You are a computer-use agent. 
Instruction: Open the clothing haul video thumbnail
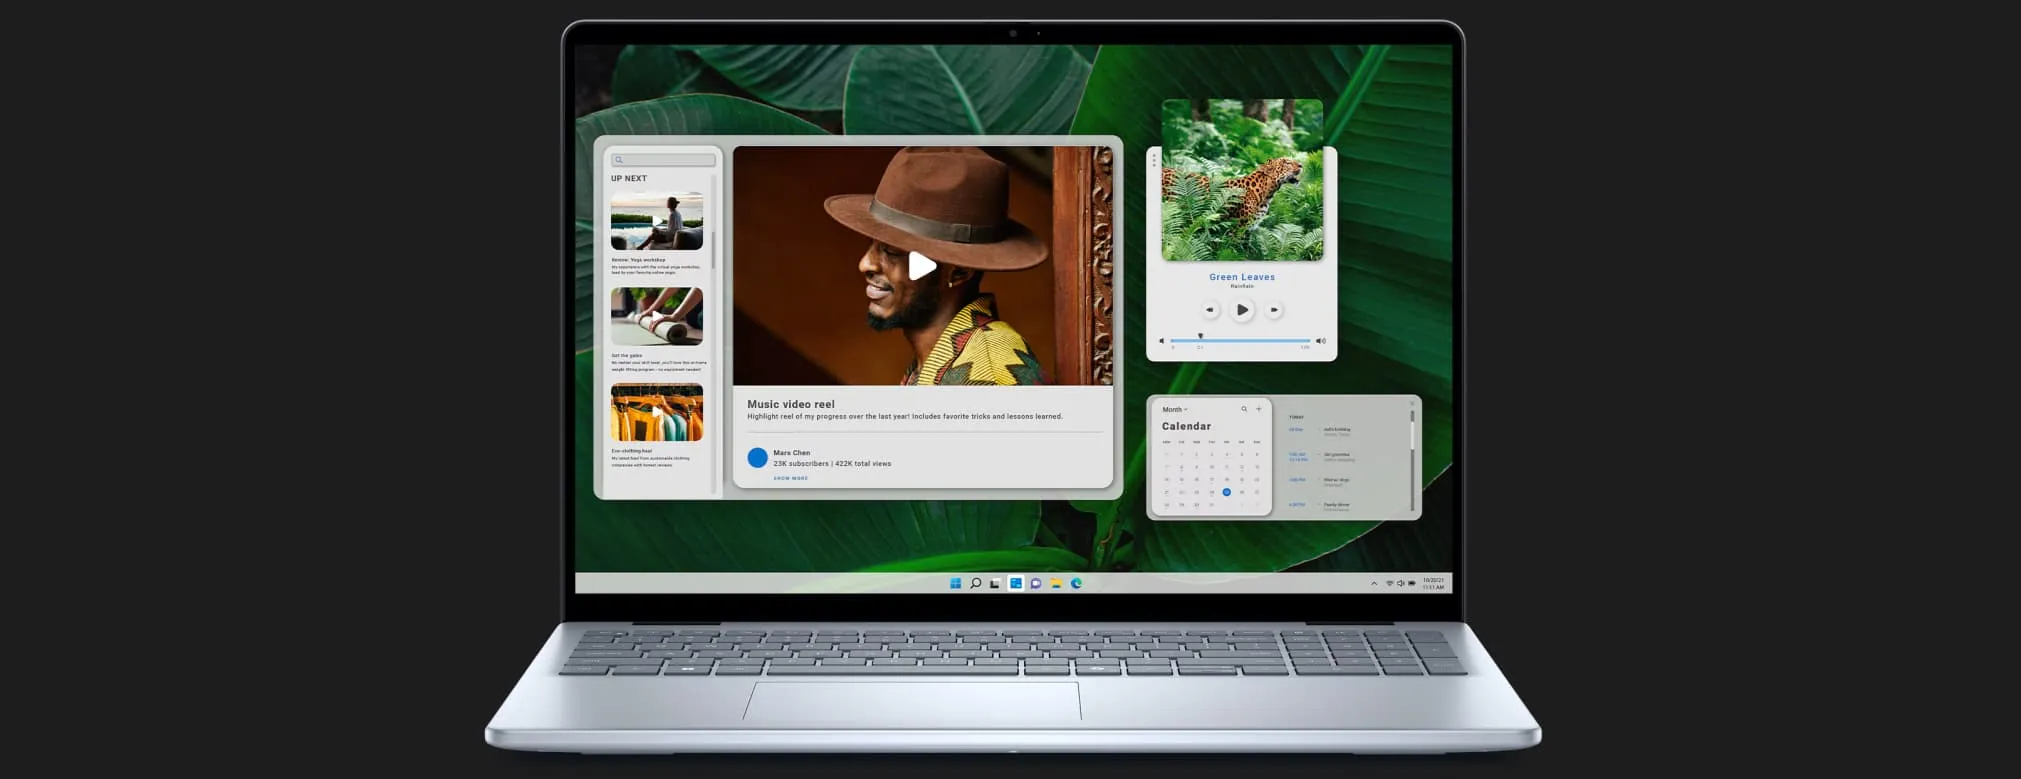point(657,412)
